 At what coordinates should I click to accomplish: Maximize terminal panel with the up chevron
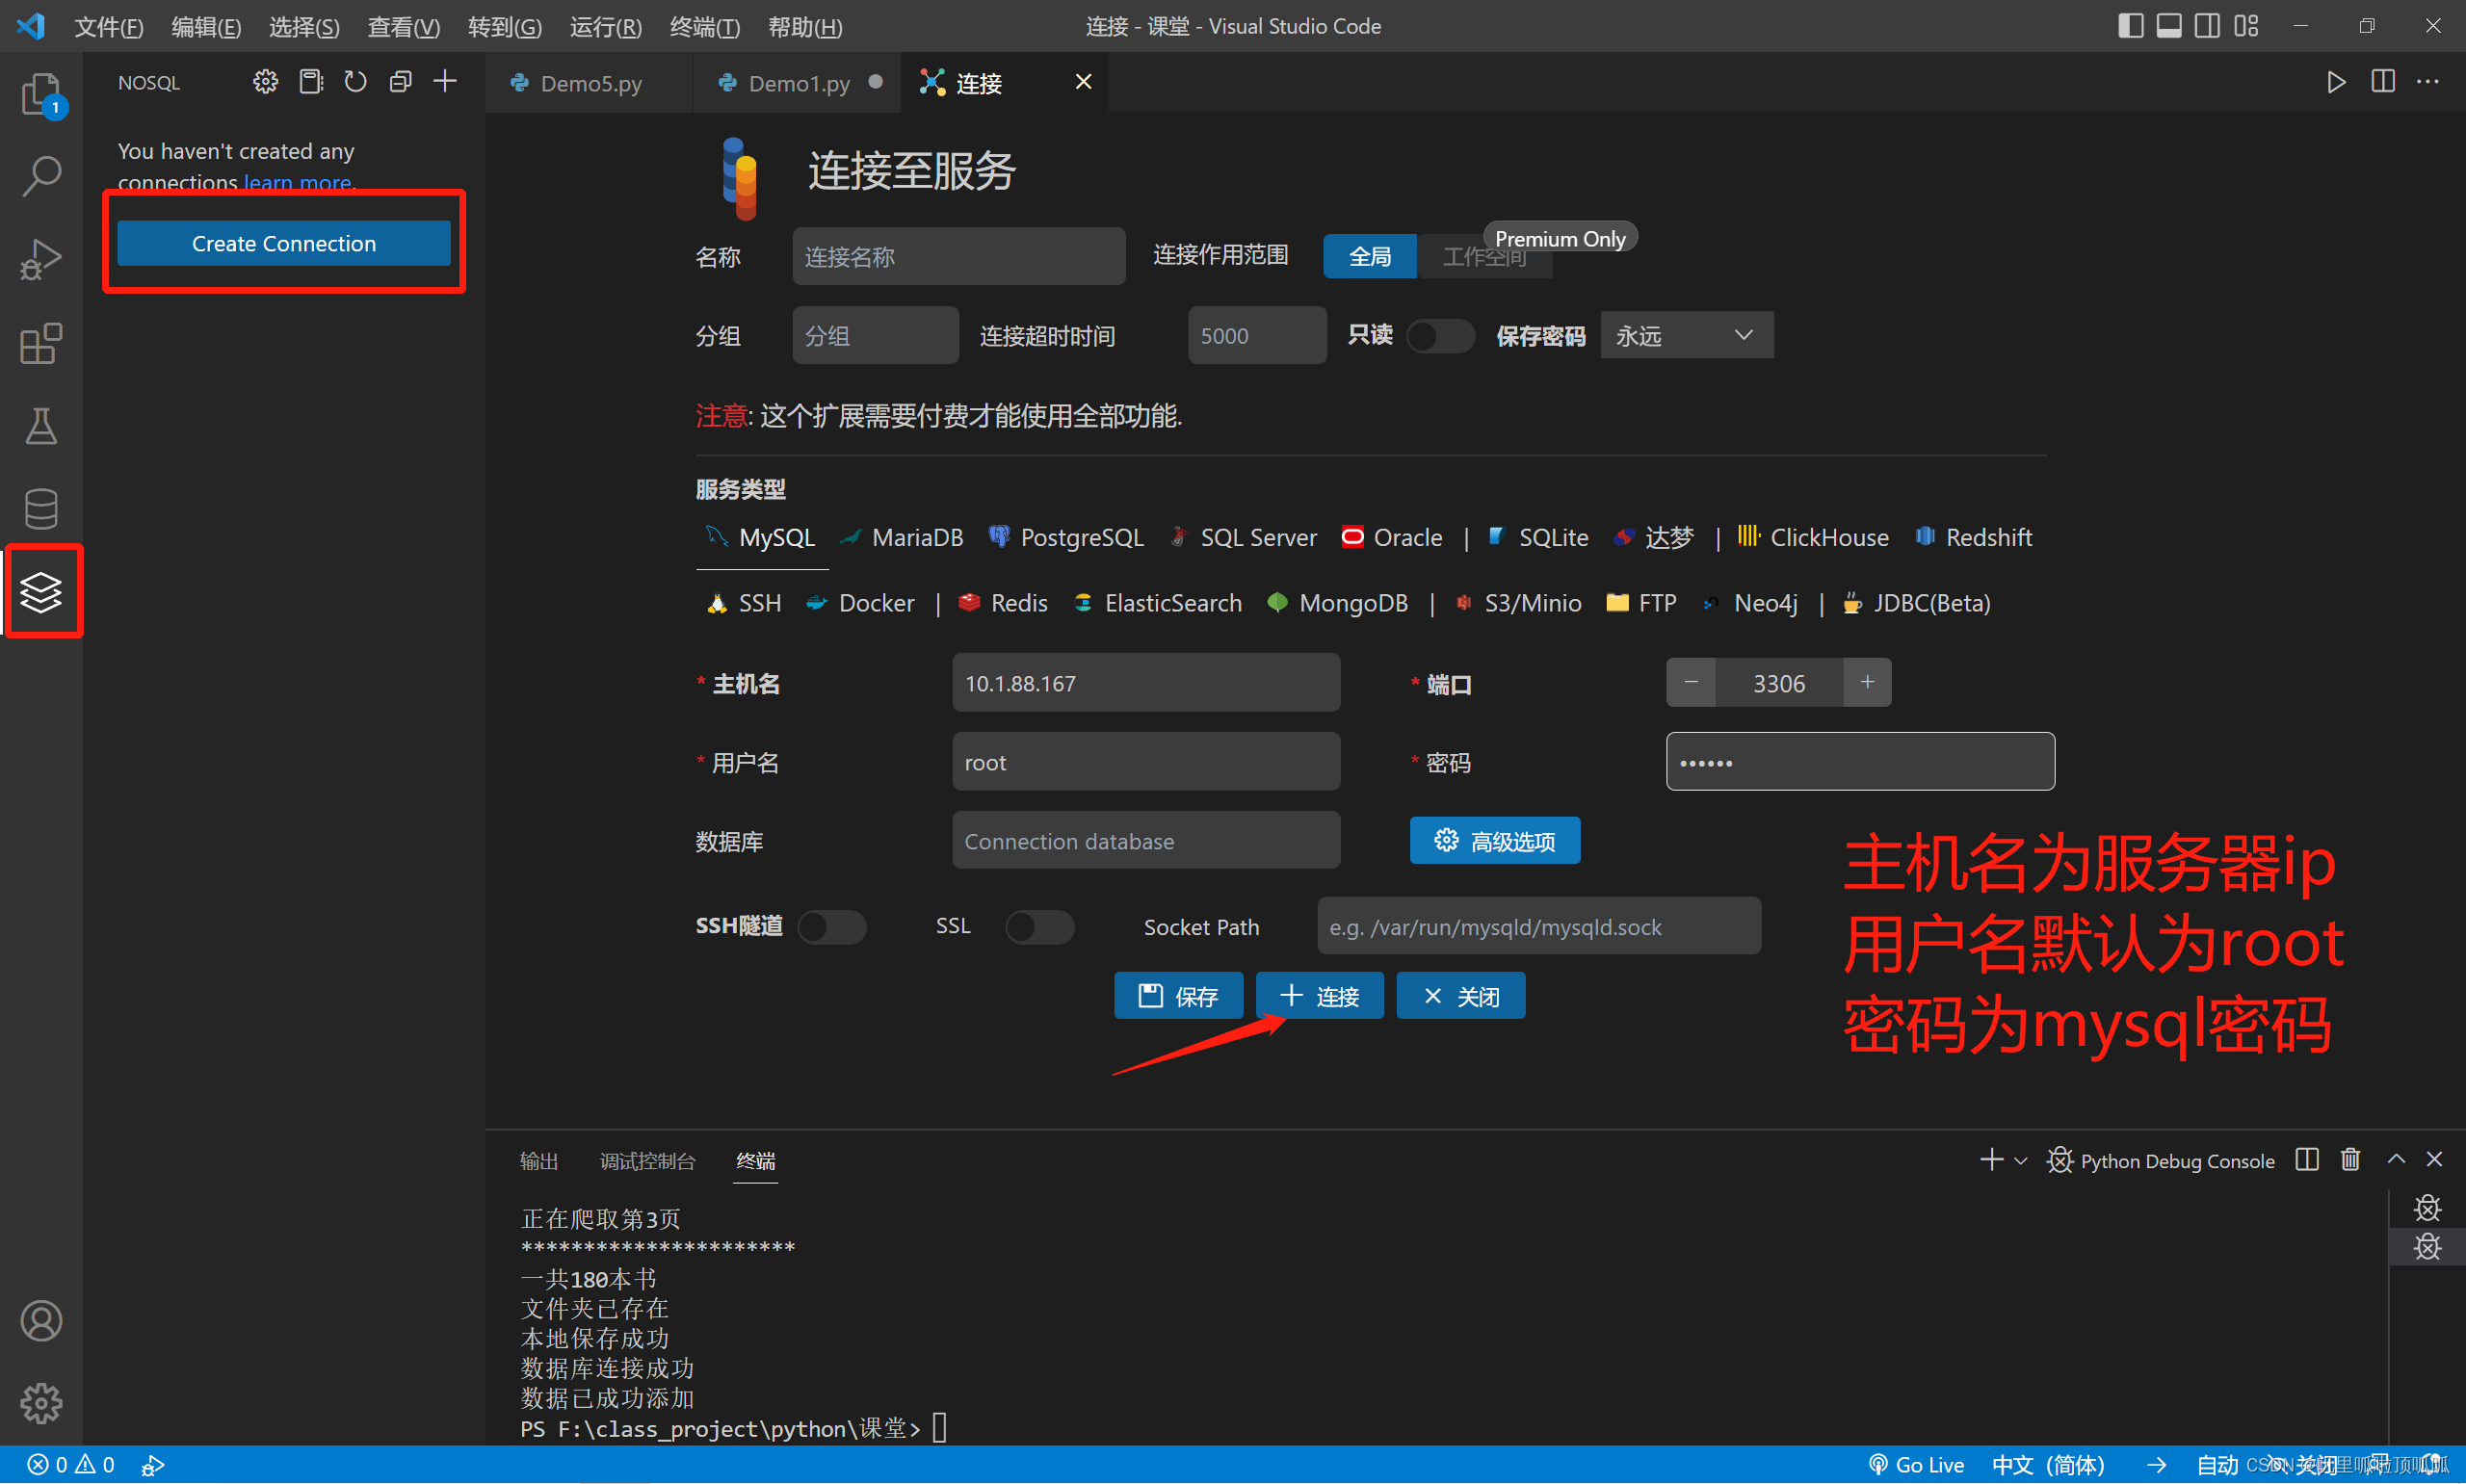click(2396, 1159)
